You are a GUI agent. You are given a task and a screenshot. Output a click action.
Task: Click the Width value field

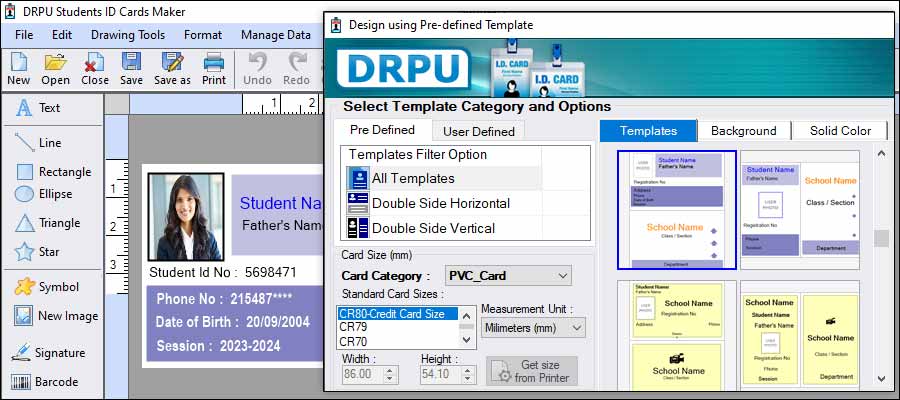pyautogui.click(x=362, y=375)
